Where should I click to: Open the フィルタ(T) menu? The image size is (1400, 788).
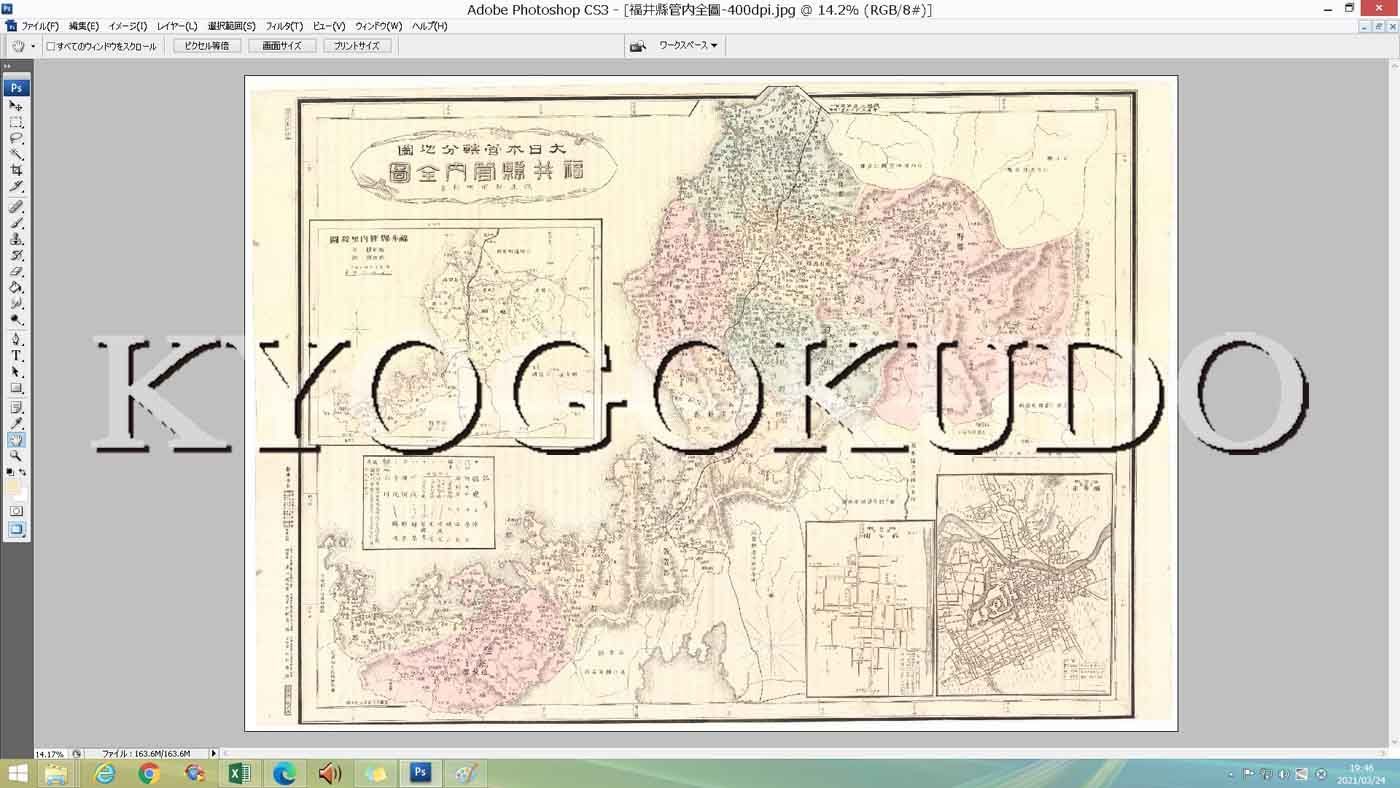pyautogui.click(x=284, y=26)
